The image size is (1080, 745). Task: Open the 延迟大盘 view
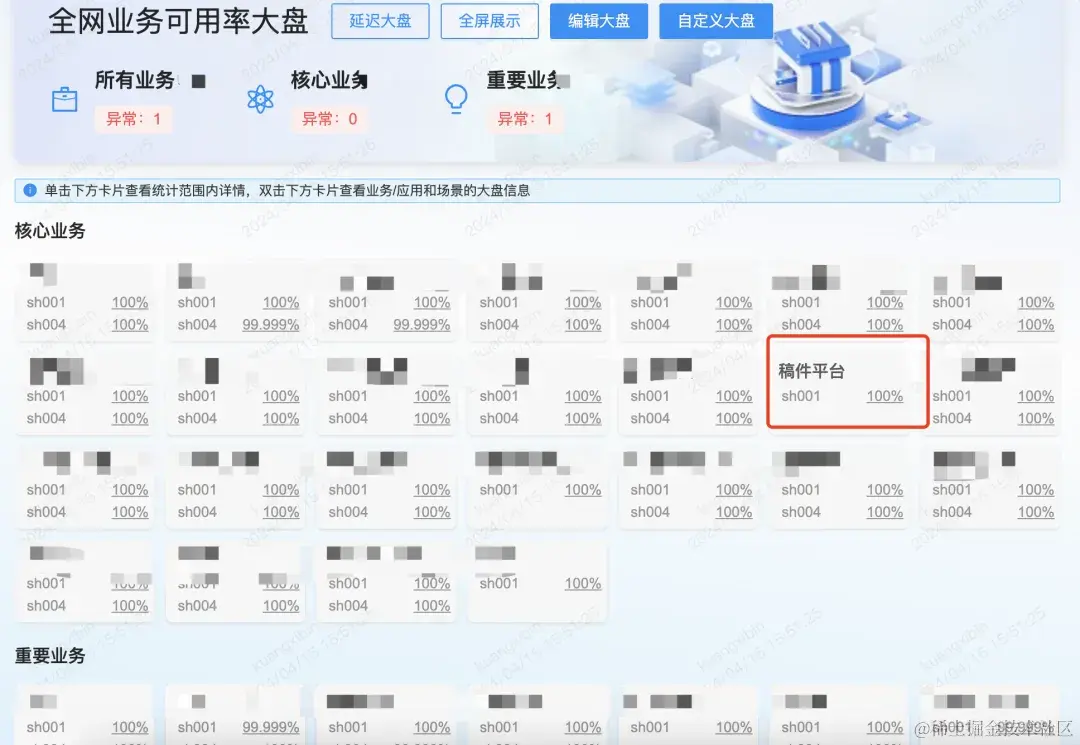tap(380, 21)
